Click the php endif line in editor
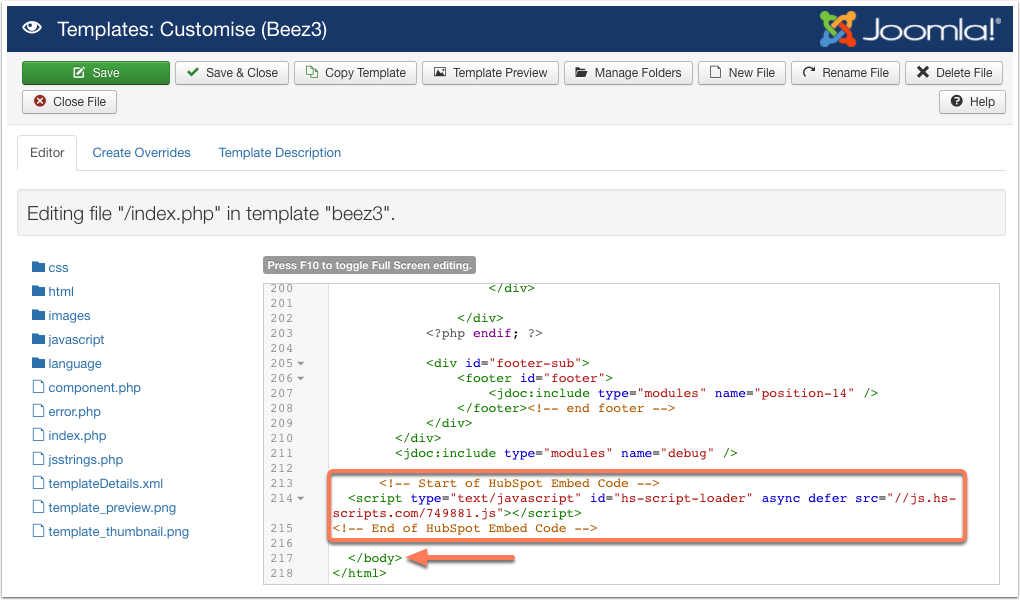1020x600 pixels. click(484, 333)
